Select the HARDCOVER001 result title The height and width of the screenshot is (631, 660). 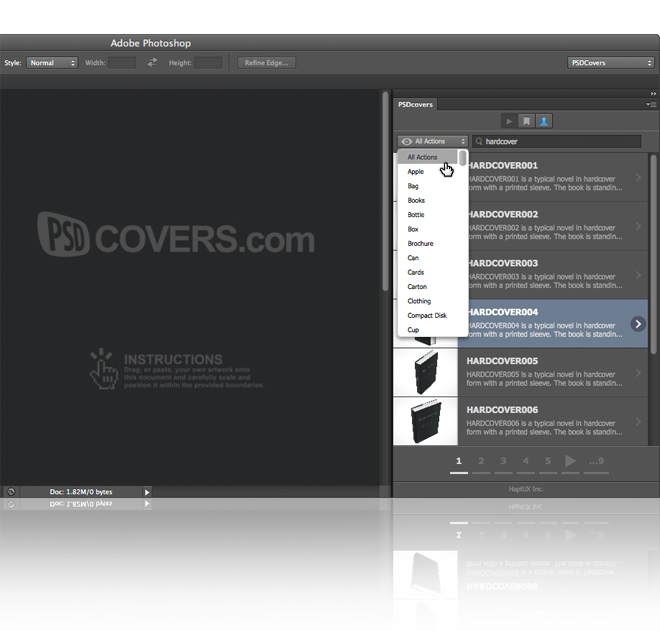(503, 165)
